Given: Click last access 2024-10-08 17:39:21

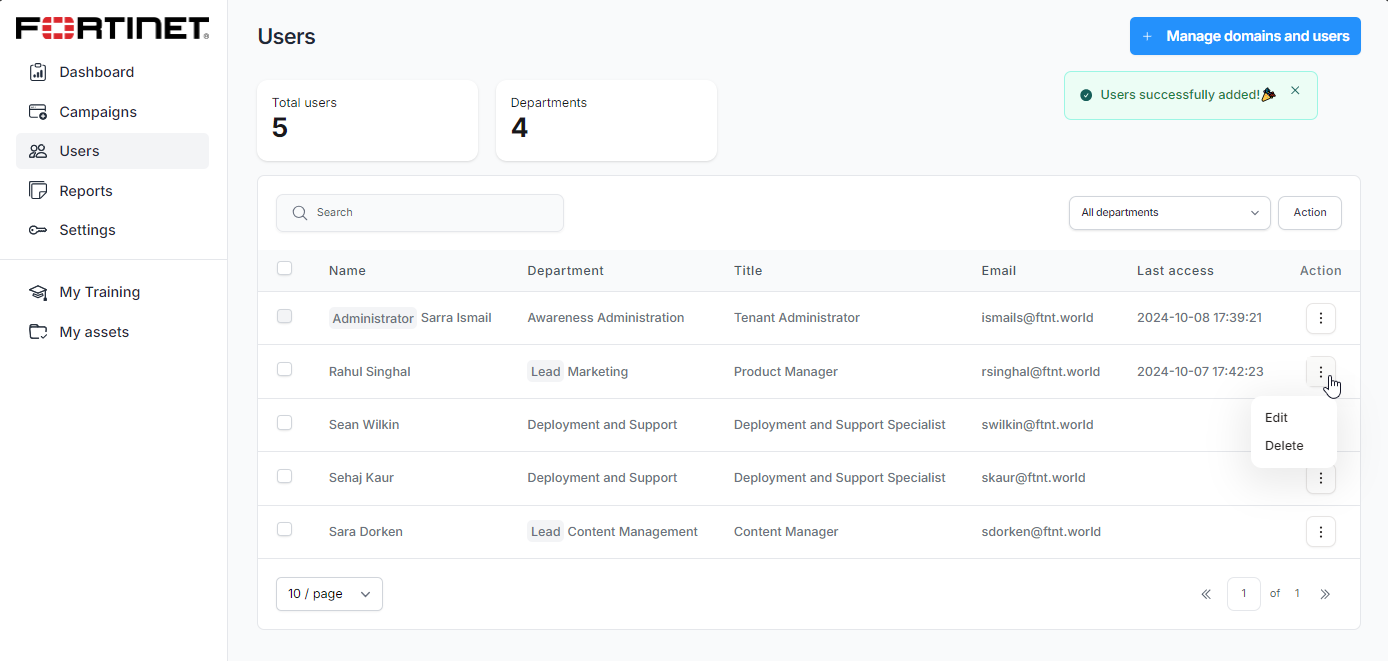Looking at the screenshot, I should point(1199,318).
